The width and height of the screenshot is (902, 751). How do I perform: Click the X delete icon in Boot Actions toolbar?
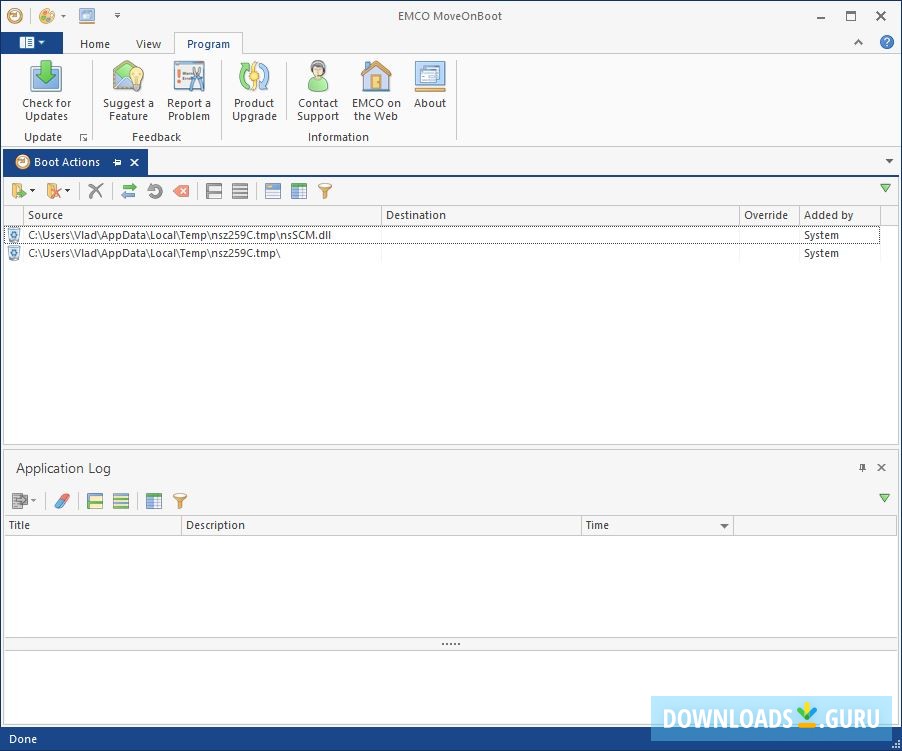click(x=95, y=191)
